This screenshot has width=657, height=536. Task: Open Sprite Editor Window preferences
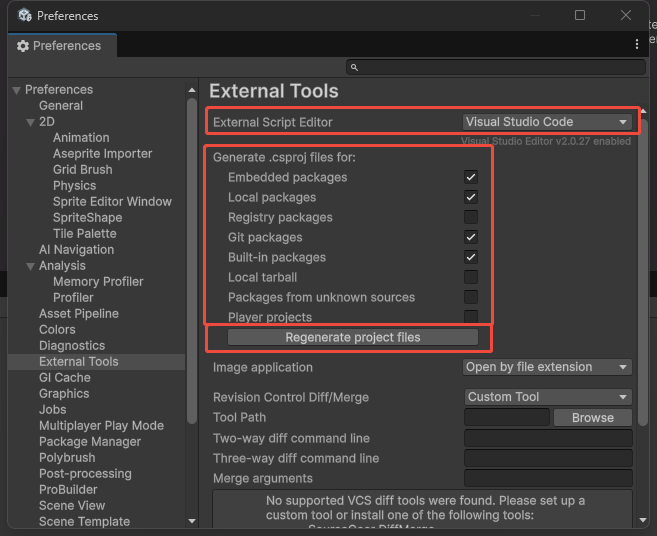[x=112, y=202]
